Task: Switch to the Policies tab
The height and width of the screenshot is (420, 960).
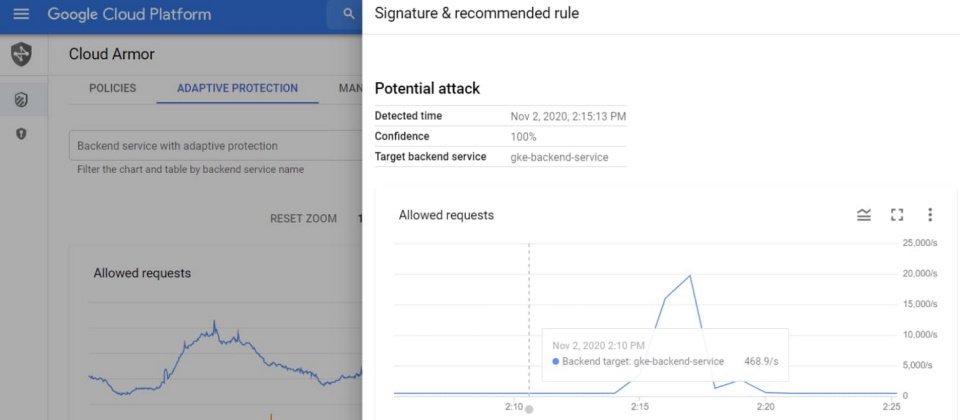Action: click(x=113, y=88)
